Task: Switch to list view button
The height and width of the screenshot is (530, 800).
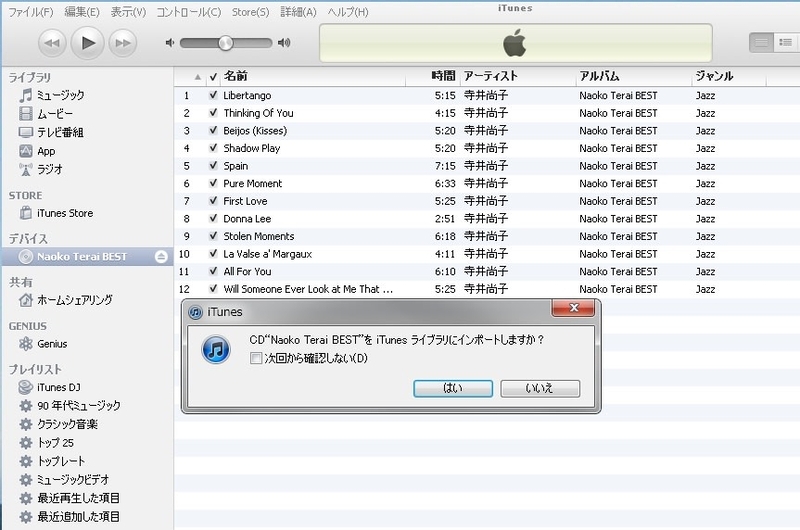Action: [x=761, y=42]
